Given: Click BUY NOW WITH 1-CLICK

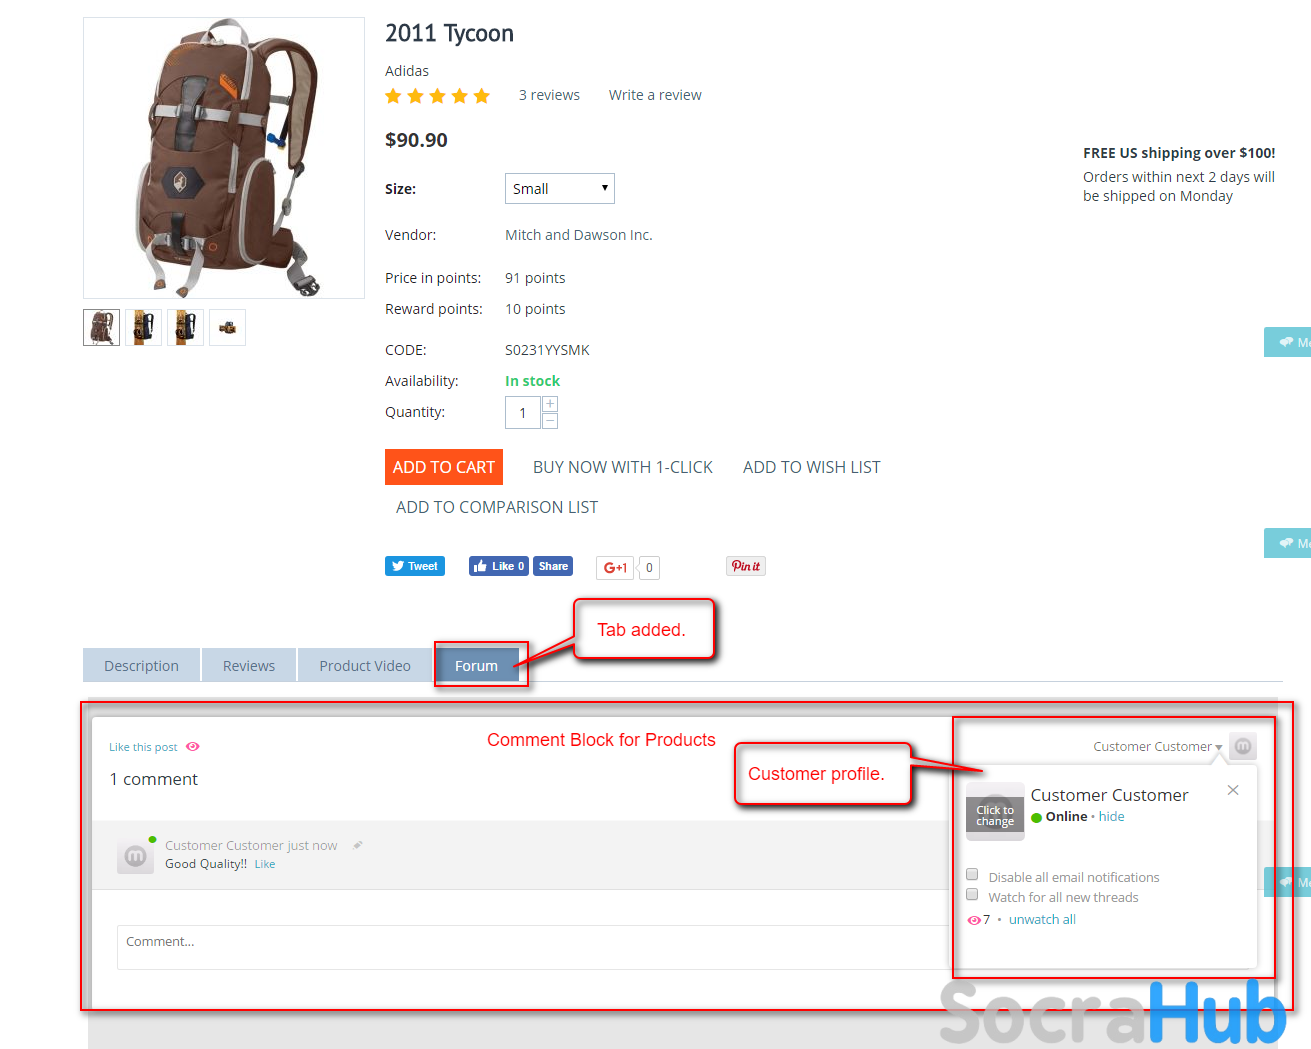Looking at the screenshot, I should (623, 467).
